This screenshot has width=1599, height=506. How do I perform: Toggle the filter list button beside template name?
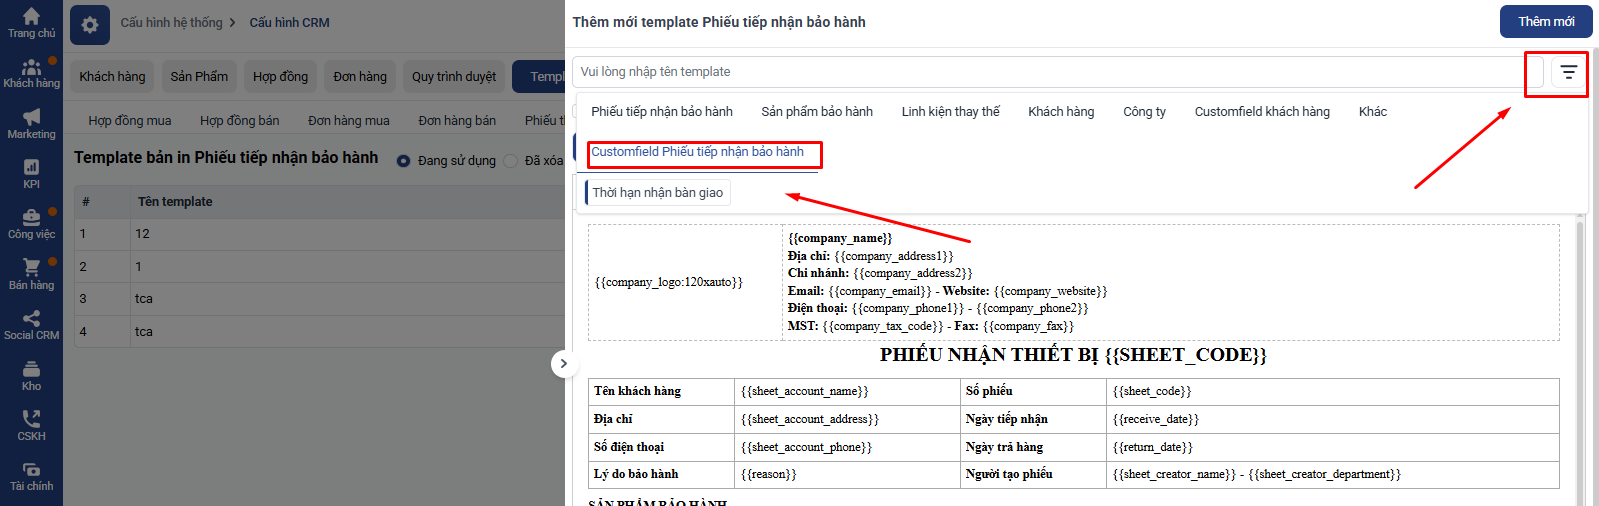[x=1568, y=72]
